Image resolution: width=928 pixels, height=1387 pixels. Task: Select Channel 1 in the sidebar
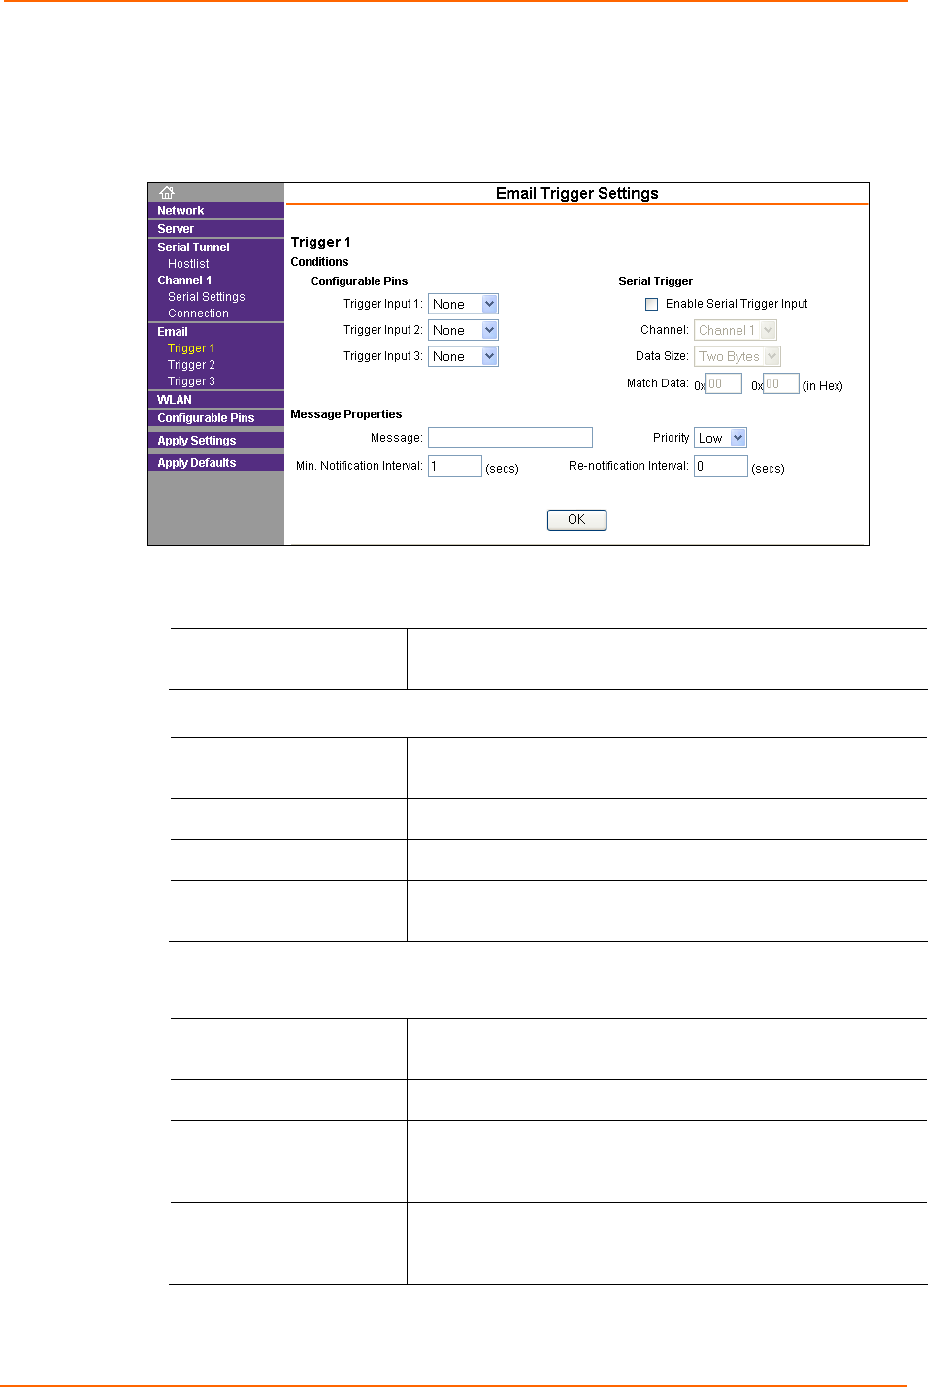point(185,280)
